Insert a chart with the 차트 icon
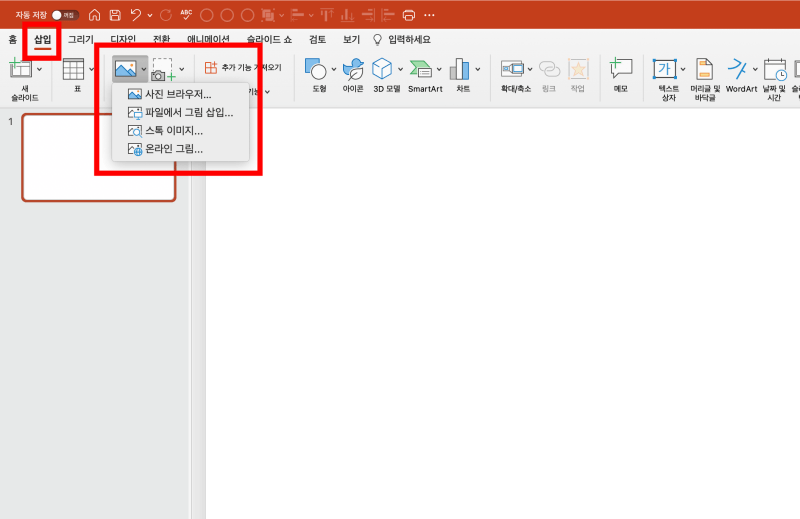Screen dimensions: 800x519 coord(459,69)
